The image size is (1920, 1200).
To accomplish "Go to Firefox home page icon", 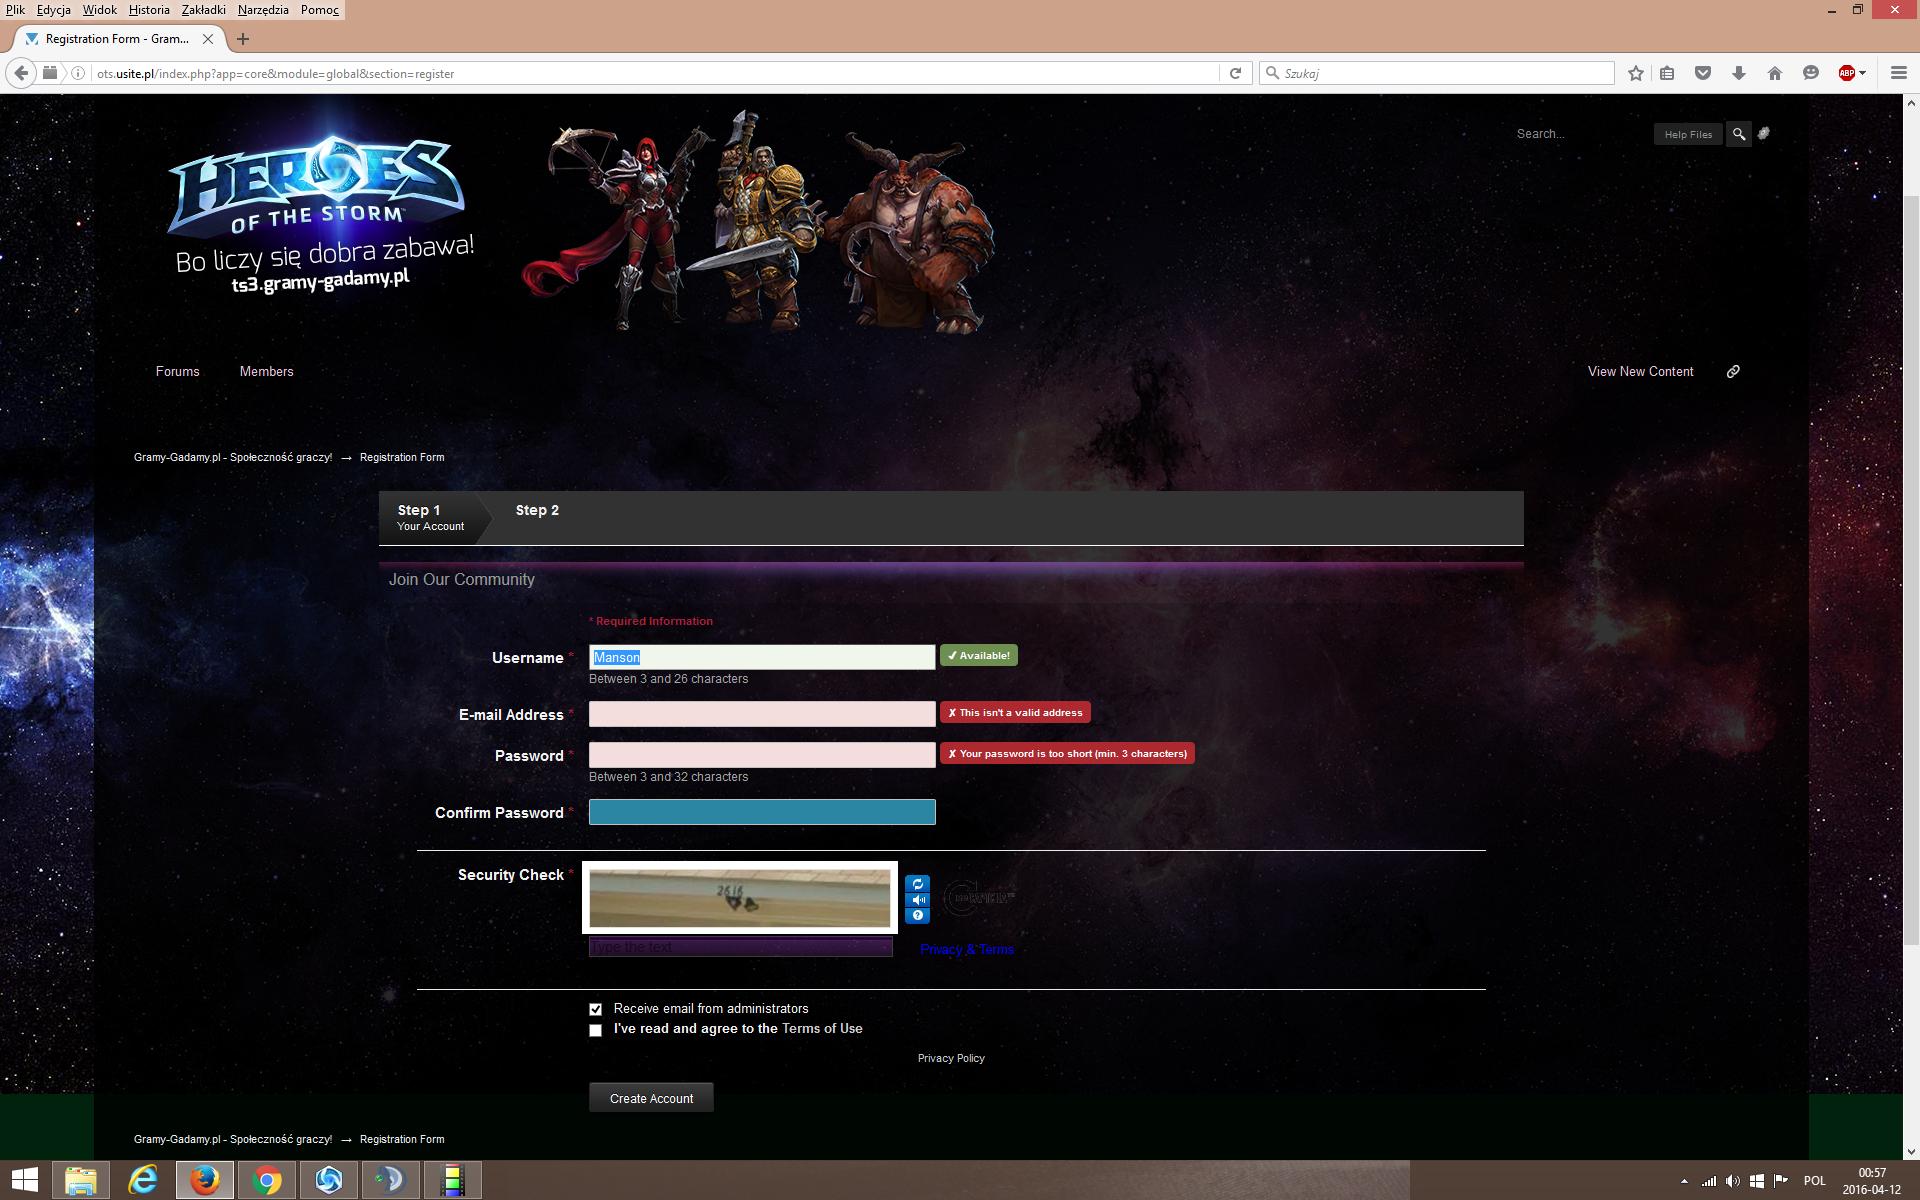I will [1775, 73].
